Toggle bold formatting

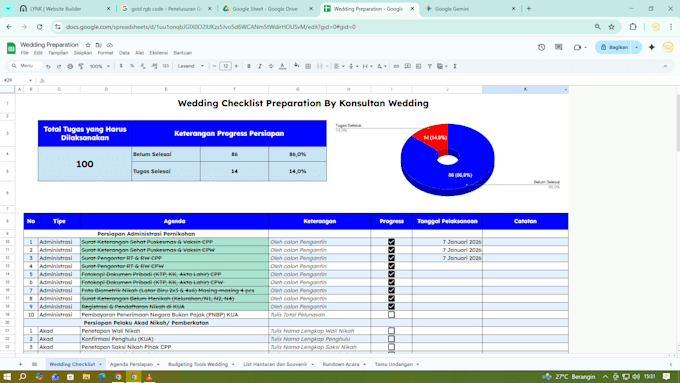pos(249,66)
